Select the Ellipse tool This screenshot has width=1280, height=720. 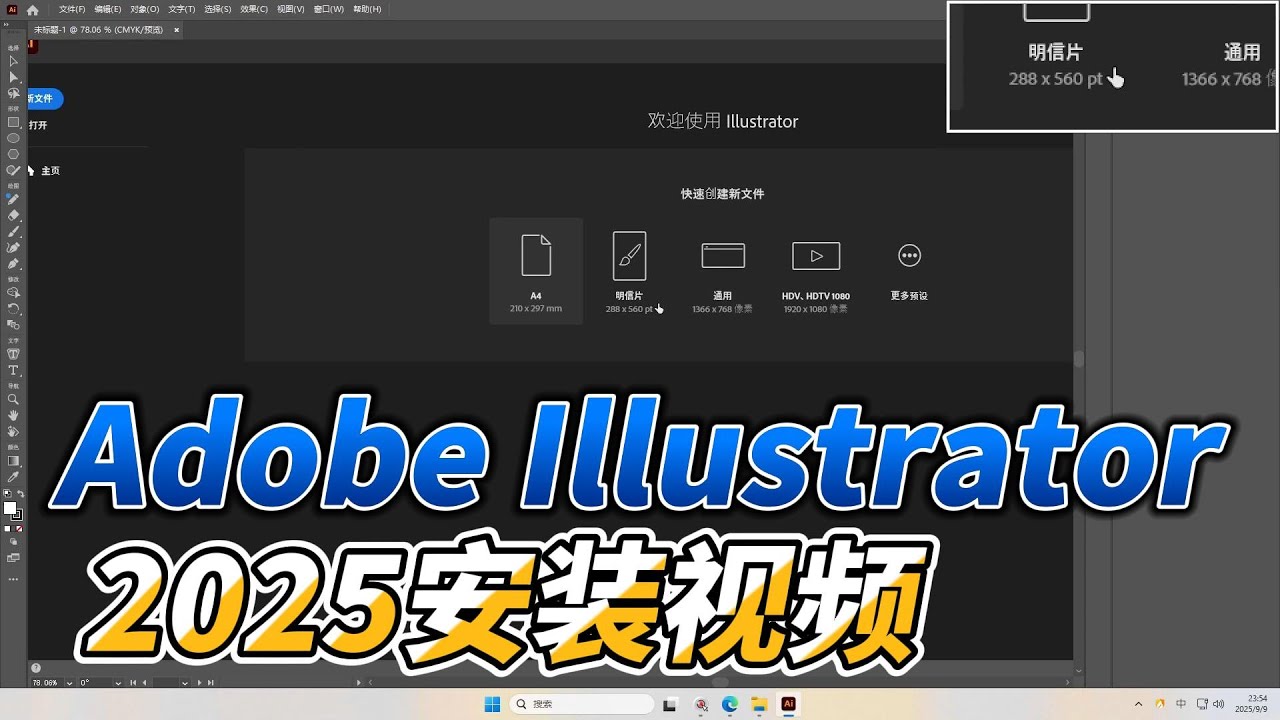(13, 138)
